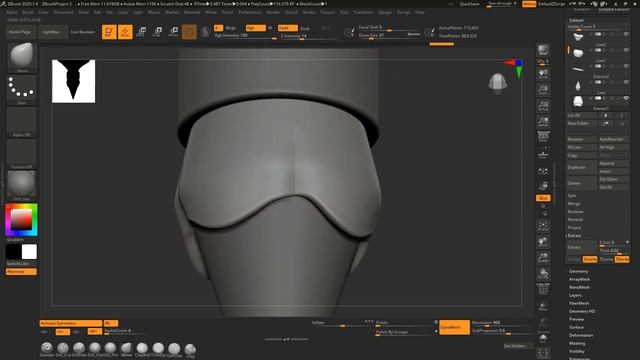Toggle Line Fill PolyF display
This screenshot has height=360, width=640.
tap(543, 289)
